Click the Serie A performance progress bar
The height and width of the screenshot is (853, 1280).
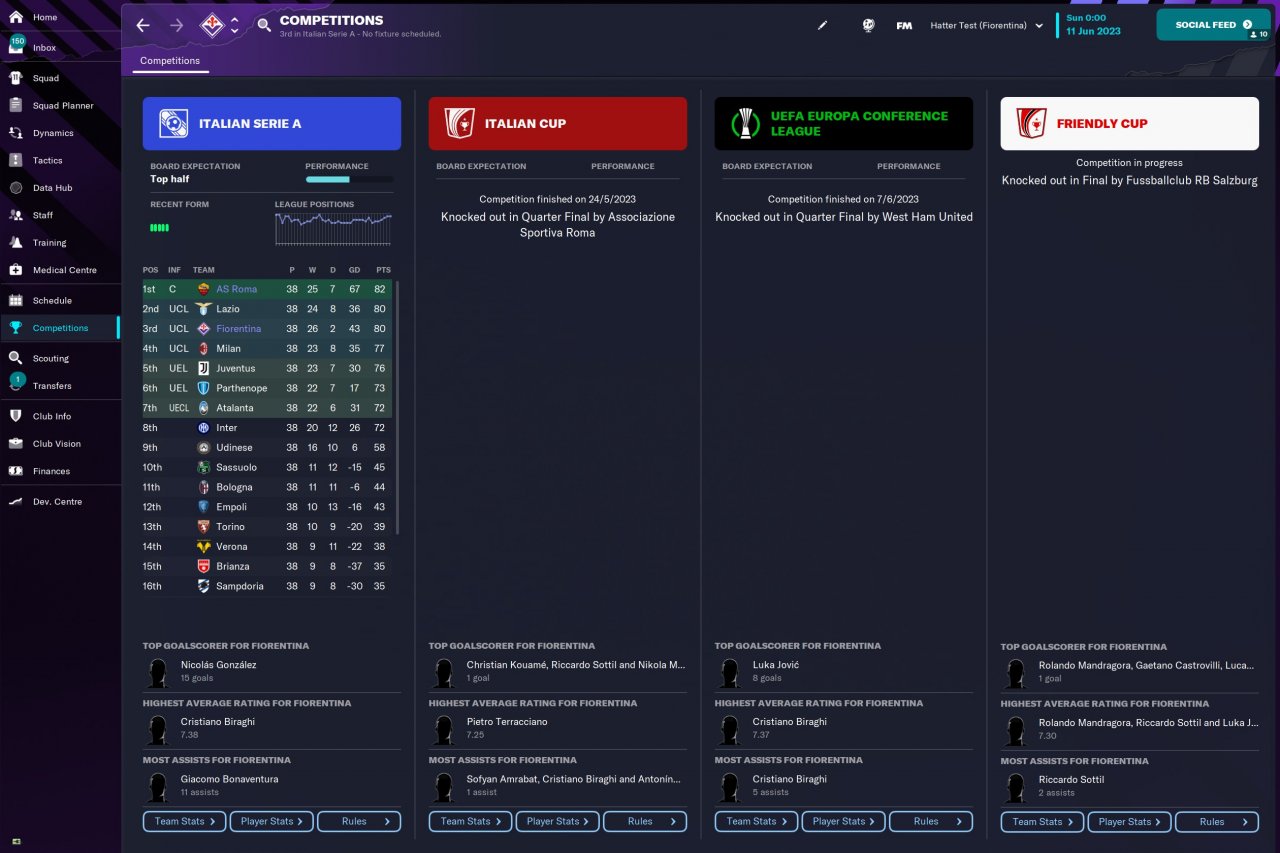click(x=349, y=180)
